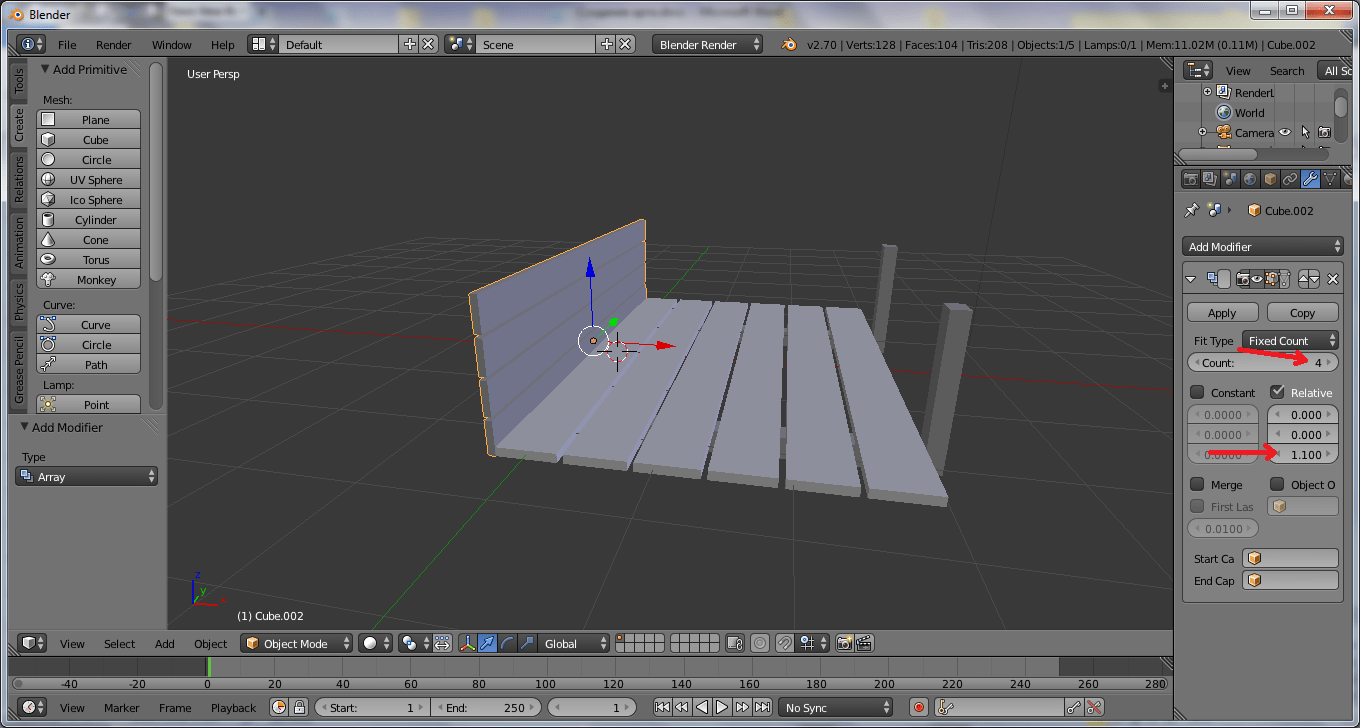Add a Point lamp
This screenshot has height=728, width=1360.
click(x=89, y=405)
